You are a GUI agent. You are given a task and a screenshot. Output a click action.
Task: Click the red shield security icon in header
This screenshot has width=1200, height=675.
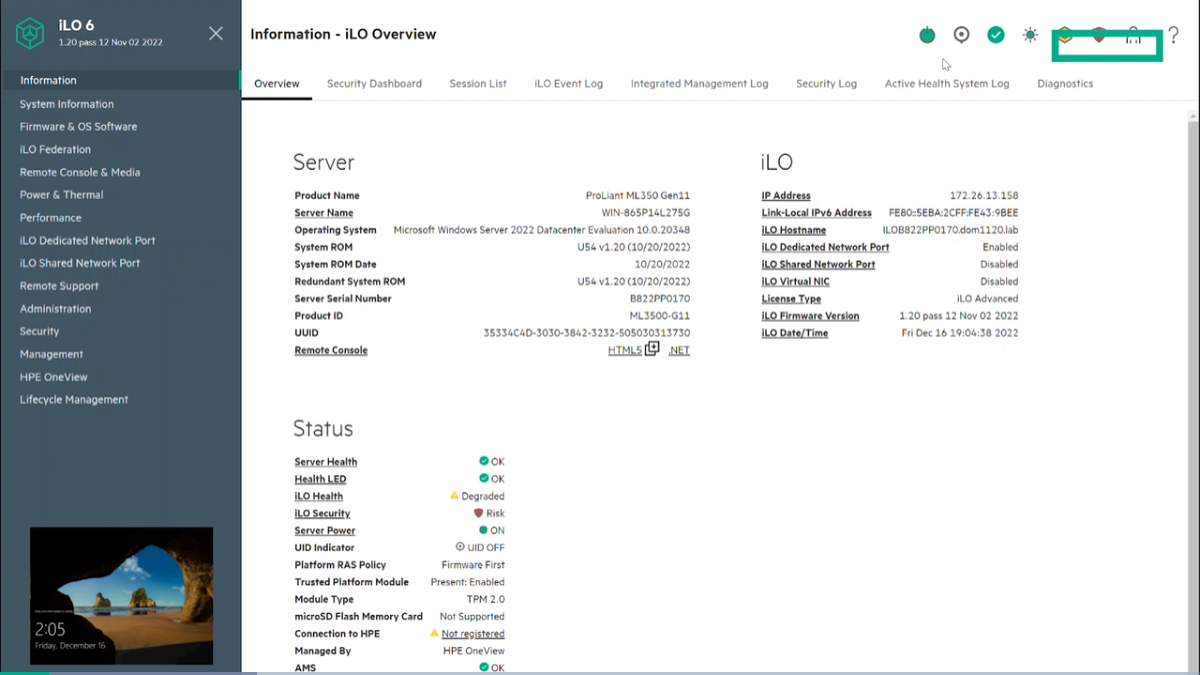coord(1099,35)
